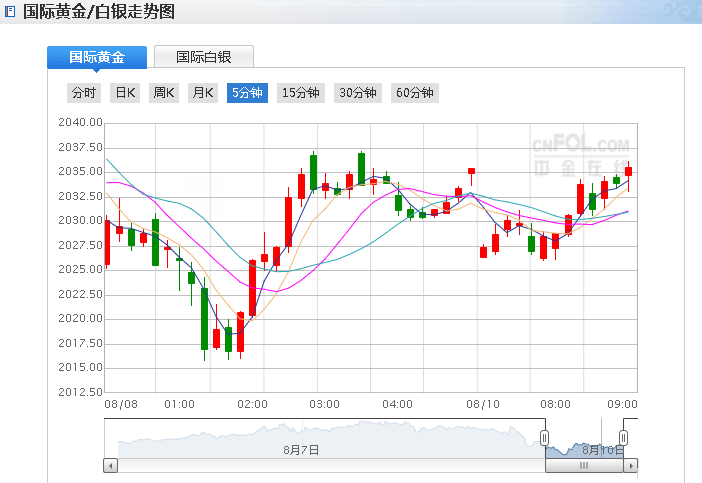
Task: Select the 5分钟 interval
Action: (247, 93)
